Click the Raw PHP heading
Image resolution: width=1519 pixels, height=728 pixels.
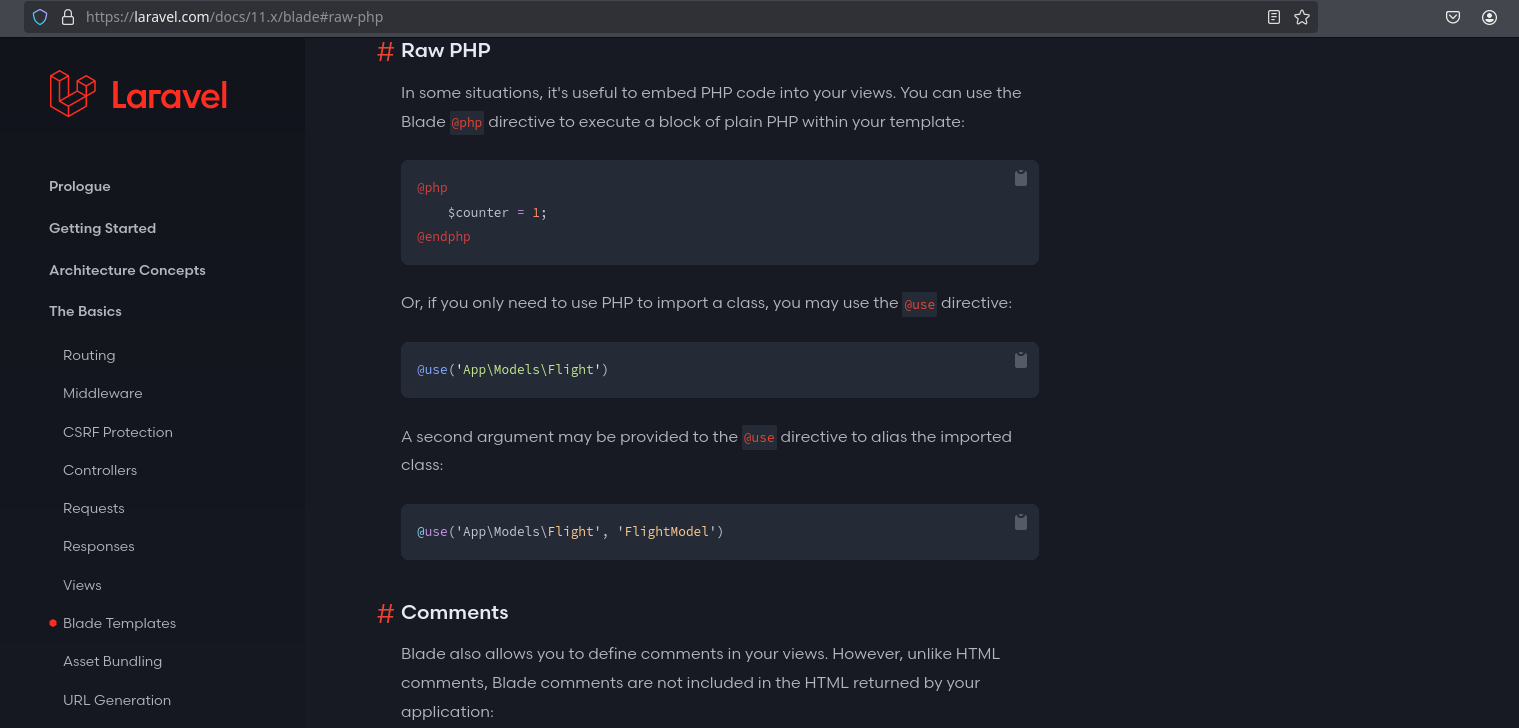[446, 50]
